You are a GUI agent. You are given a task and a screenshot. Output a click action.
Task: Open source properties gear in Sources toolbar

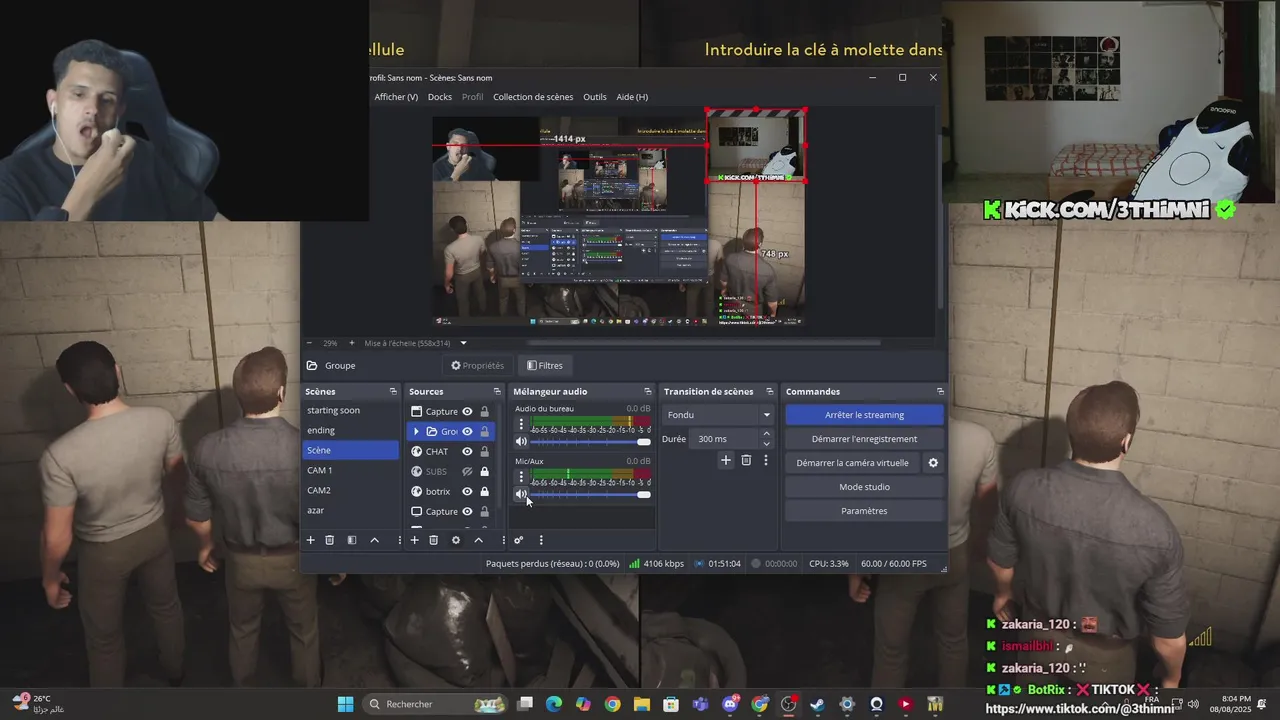455,540
